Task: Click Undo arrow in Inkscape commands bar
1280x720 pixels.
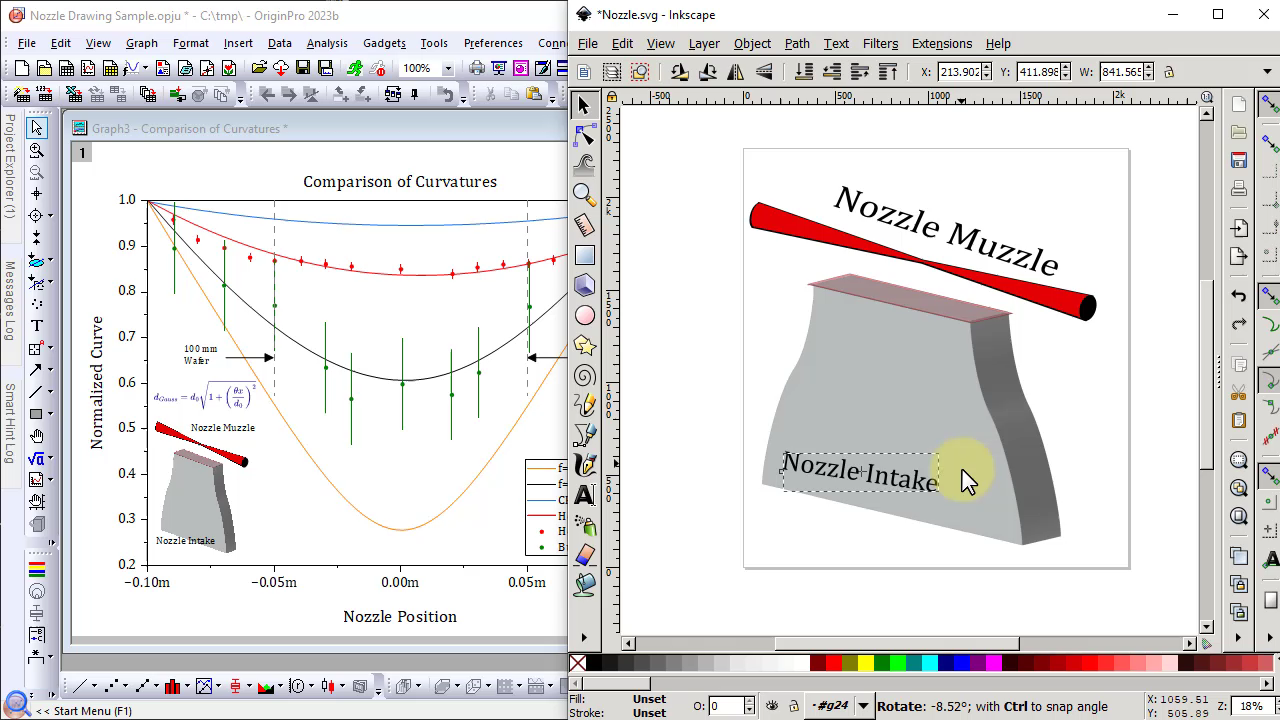Action: (x=1239, y=295)
